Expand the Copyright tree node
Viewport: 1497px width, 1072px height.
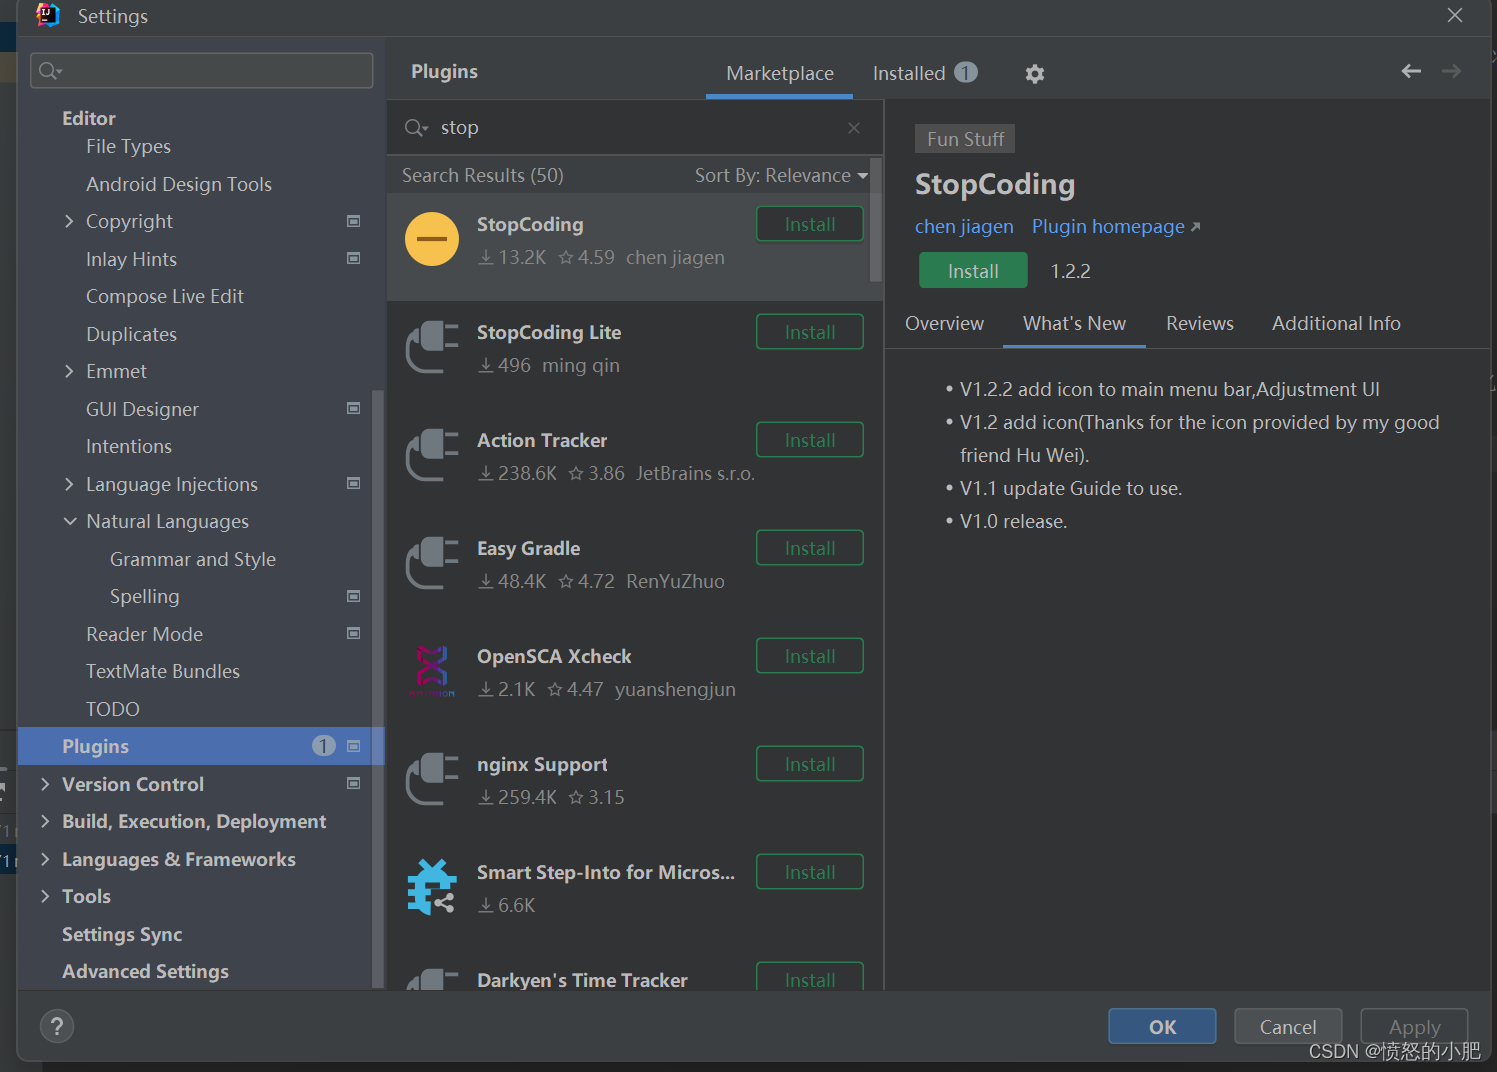69,221
